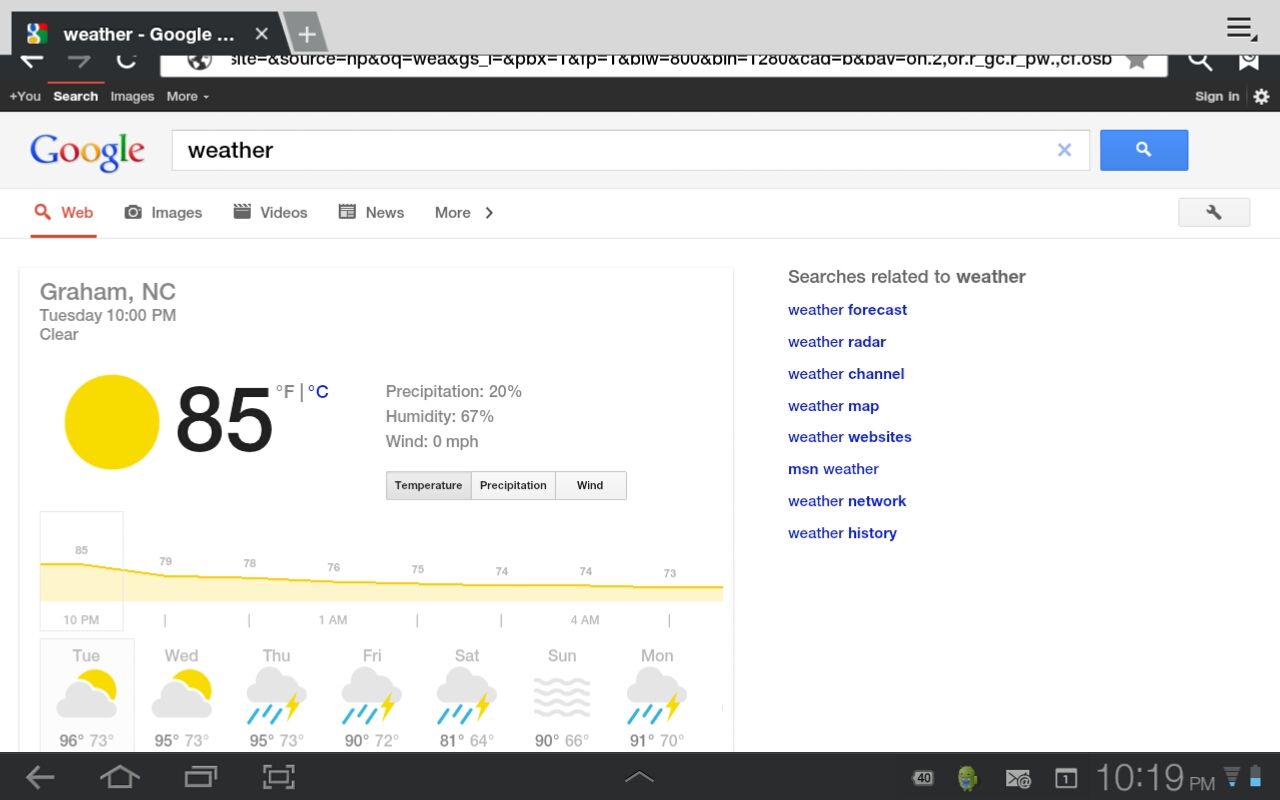
Task: Show the Precipitation graph
Action: 513,485
